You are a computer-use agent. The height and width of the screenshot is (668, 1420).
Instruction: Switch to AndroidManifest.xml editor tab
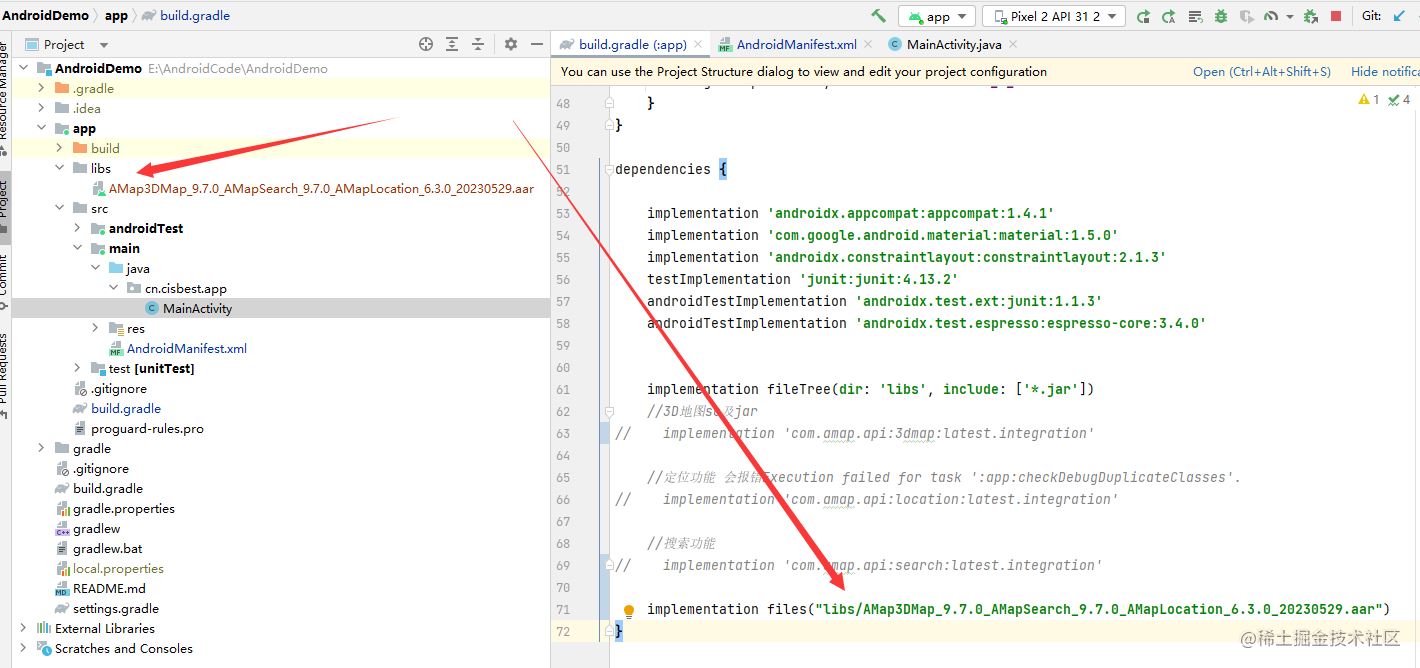point(796,44)
